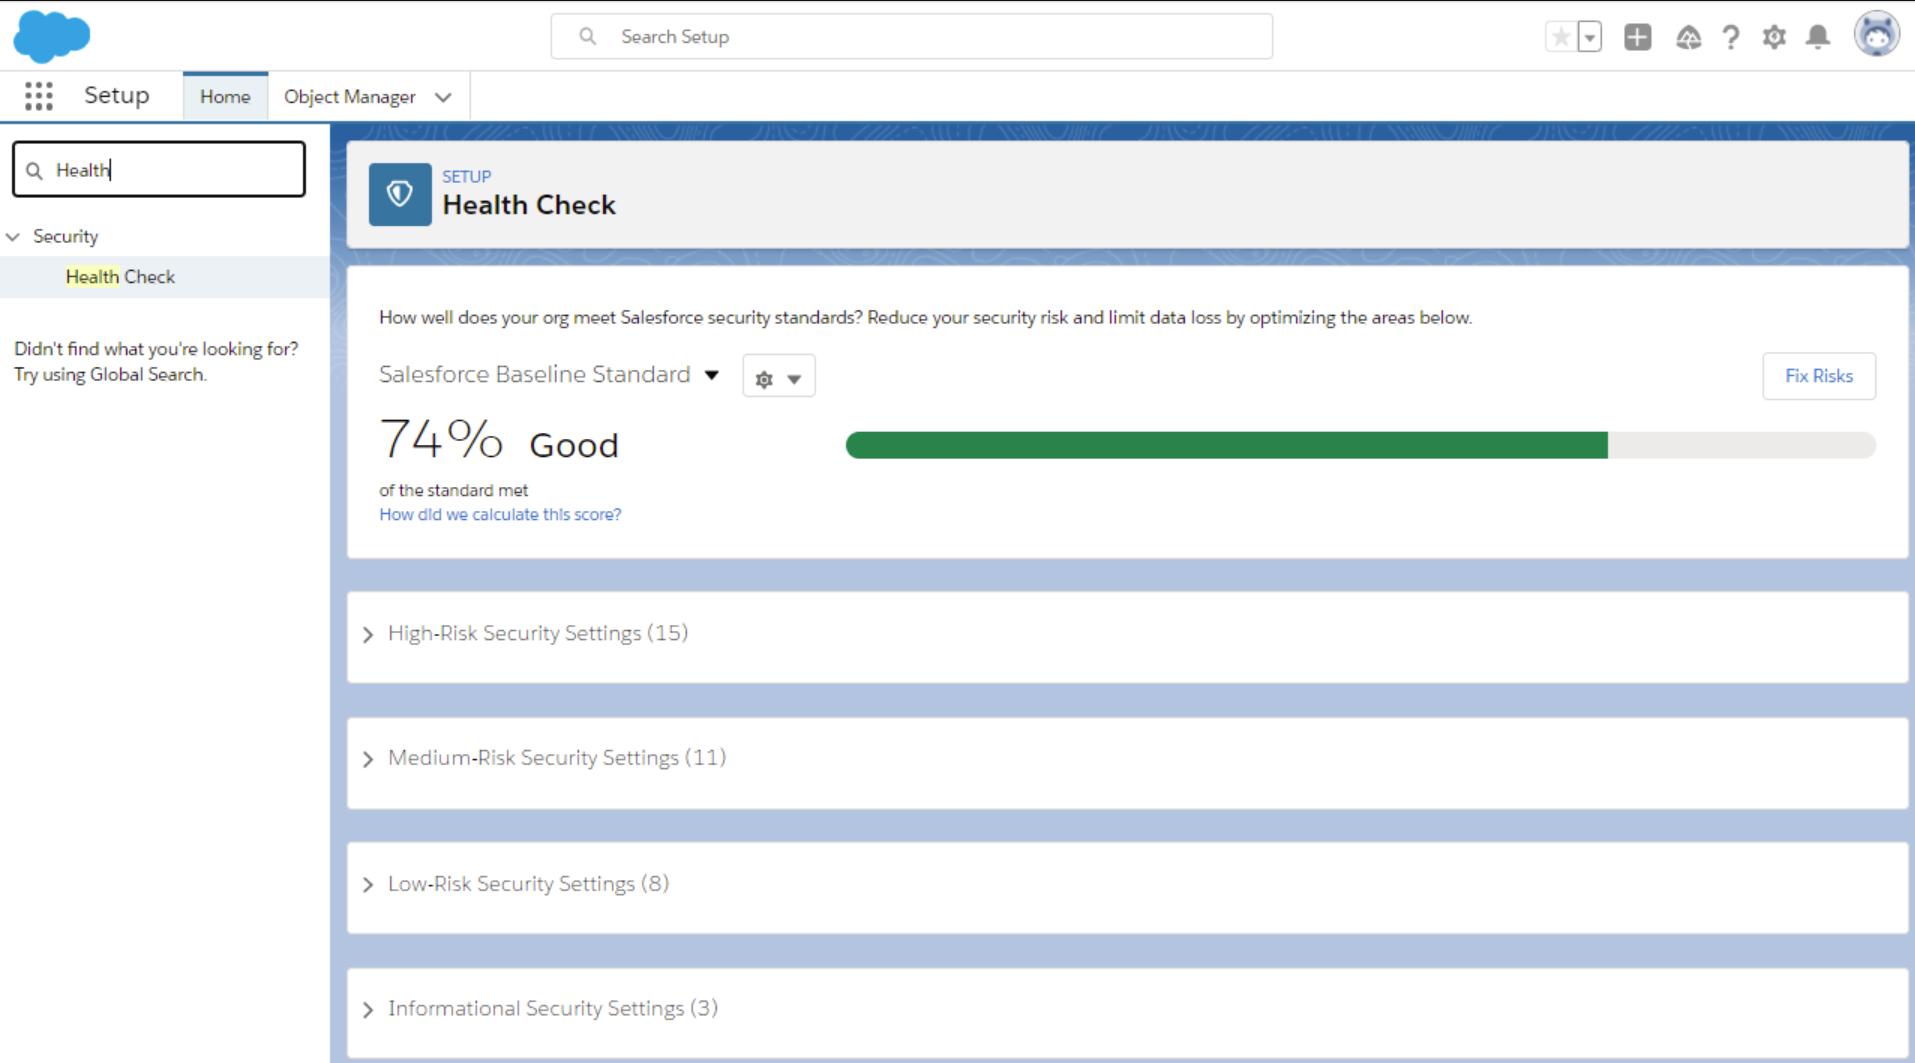Click the 74% security score progress bar
The height and width of the screenshot is (1063, 1915).
[1360, 445]
